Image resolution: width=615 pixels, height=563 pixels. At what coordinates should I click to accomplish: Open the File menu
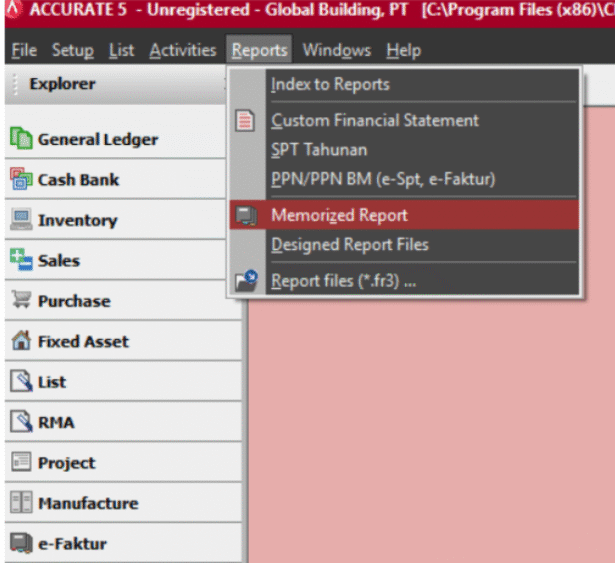[24, 50]
